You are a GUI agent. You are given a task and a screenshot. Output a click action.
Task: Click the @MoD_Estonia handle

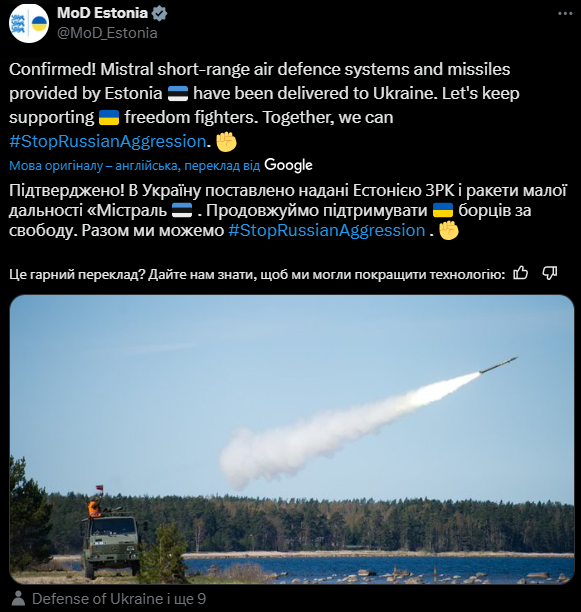[107, 33]
